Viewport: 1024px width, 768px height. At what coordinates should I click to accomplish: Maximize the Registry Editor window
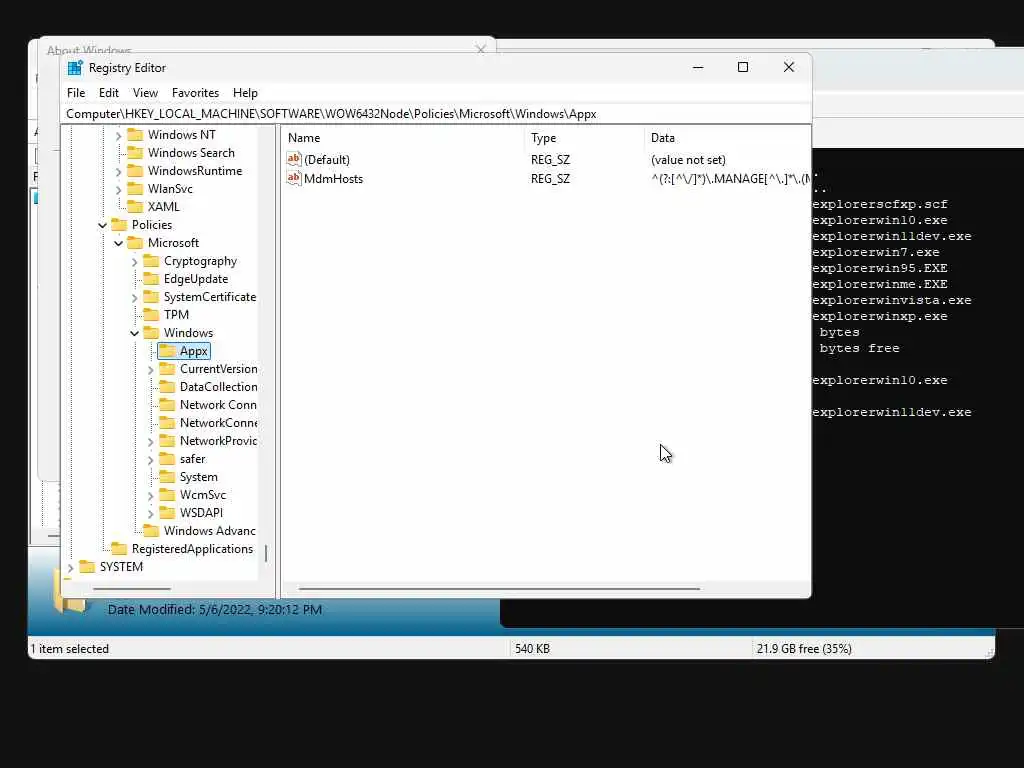tap(743, 67)
